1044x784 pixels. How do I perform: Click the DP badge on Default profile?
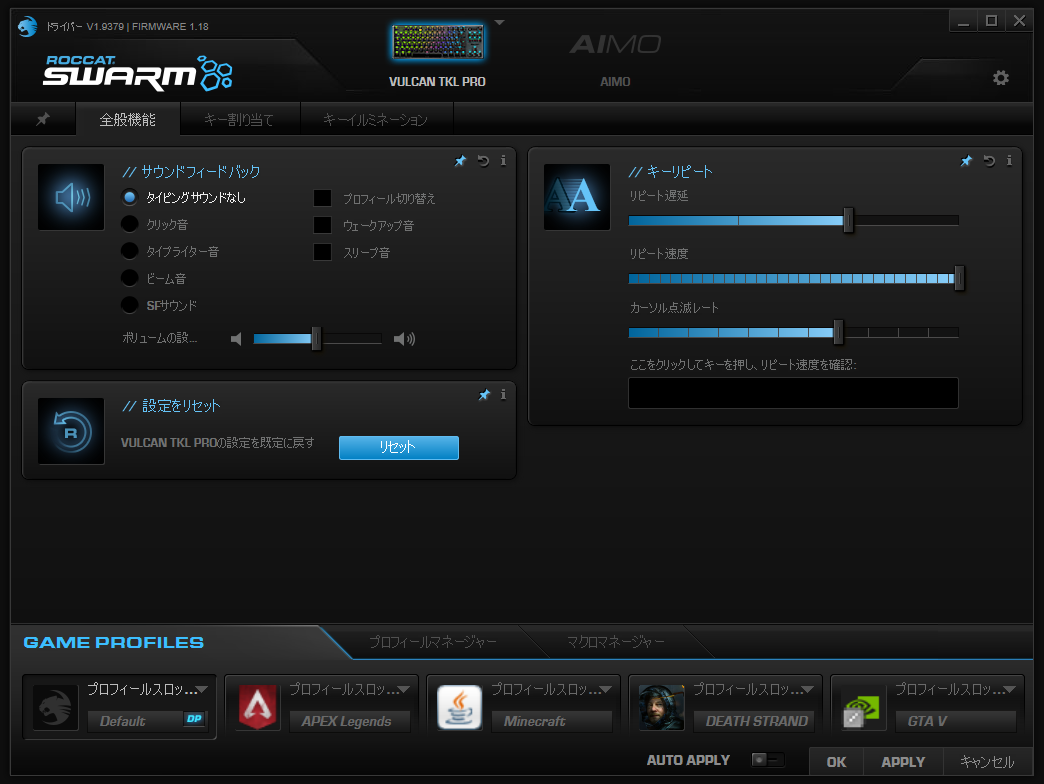194,719
